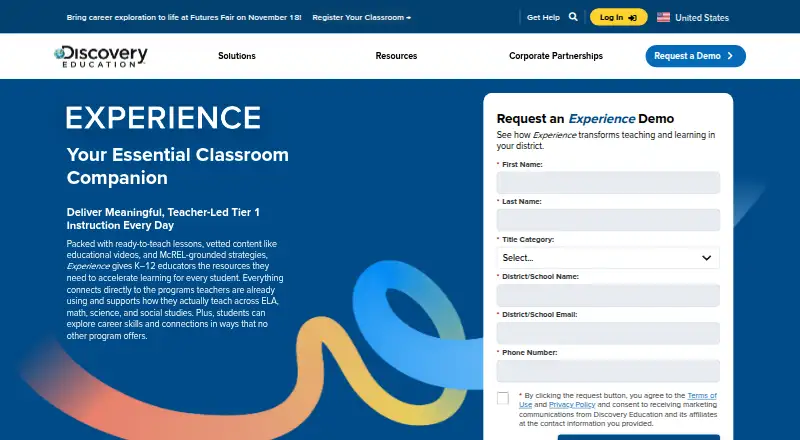Screen dimensions: 800x440
Task: Open the Title Category dropdown
Action: 608,258
